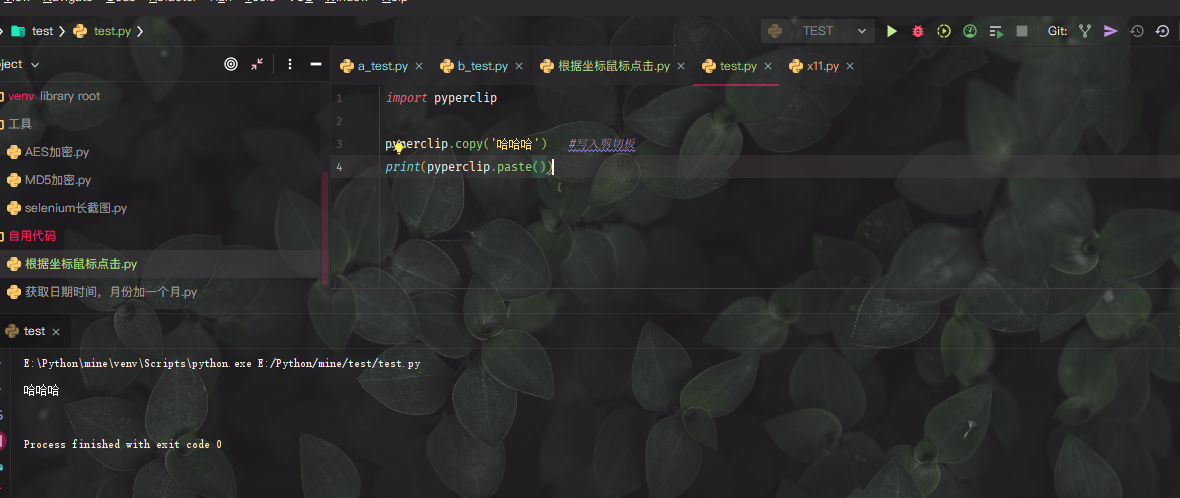Open Project panel options three-dot menu
Screen dimensions: 1180x498
(290, 65)
